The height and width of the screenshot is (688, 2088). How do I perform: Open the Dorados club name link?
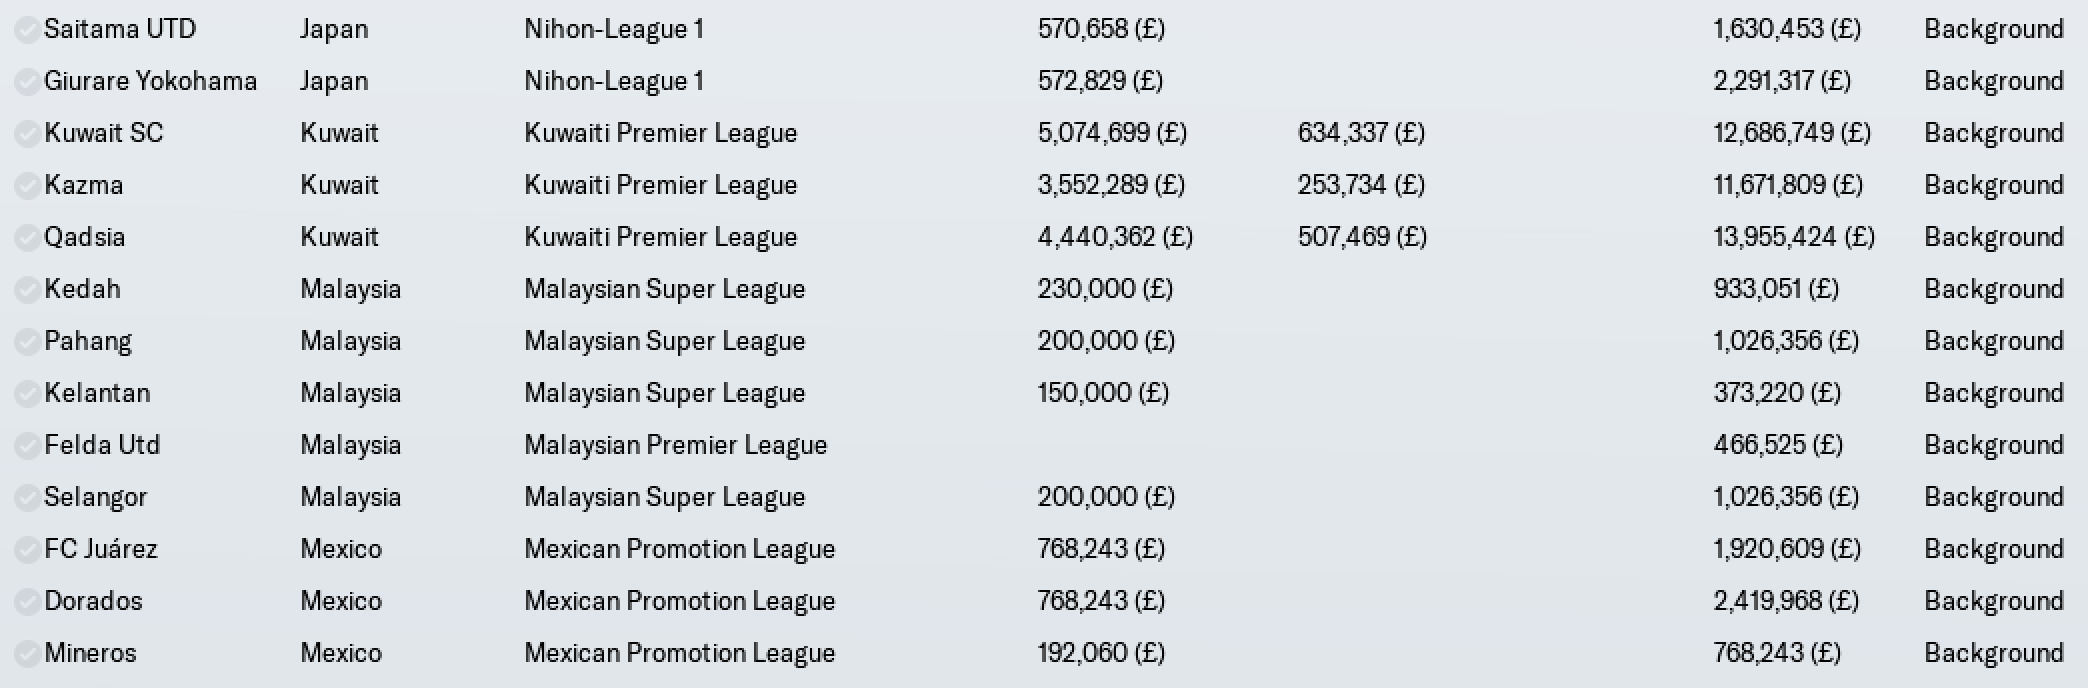94,601
